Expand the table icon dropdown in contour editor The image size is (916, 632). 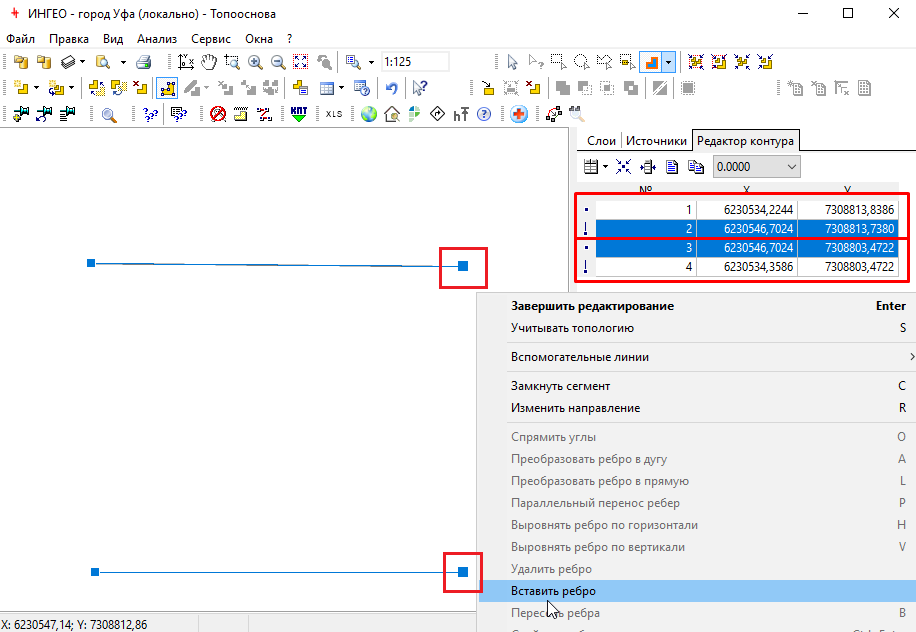click(605, 167)
